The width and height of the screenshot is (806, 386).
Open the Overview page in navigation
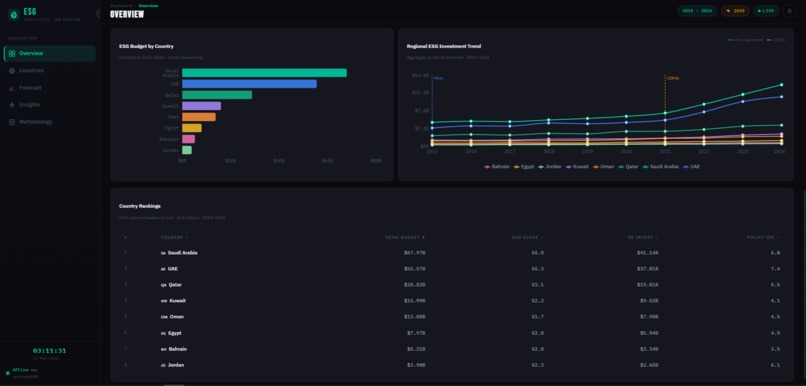49,53
